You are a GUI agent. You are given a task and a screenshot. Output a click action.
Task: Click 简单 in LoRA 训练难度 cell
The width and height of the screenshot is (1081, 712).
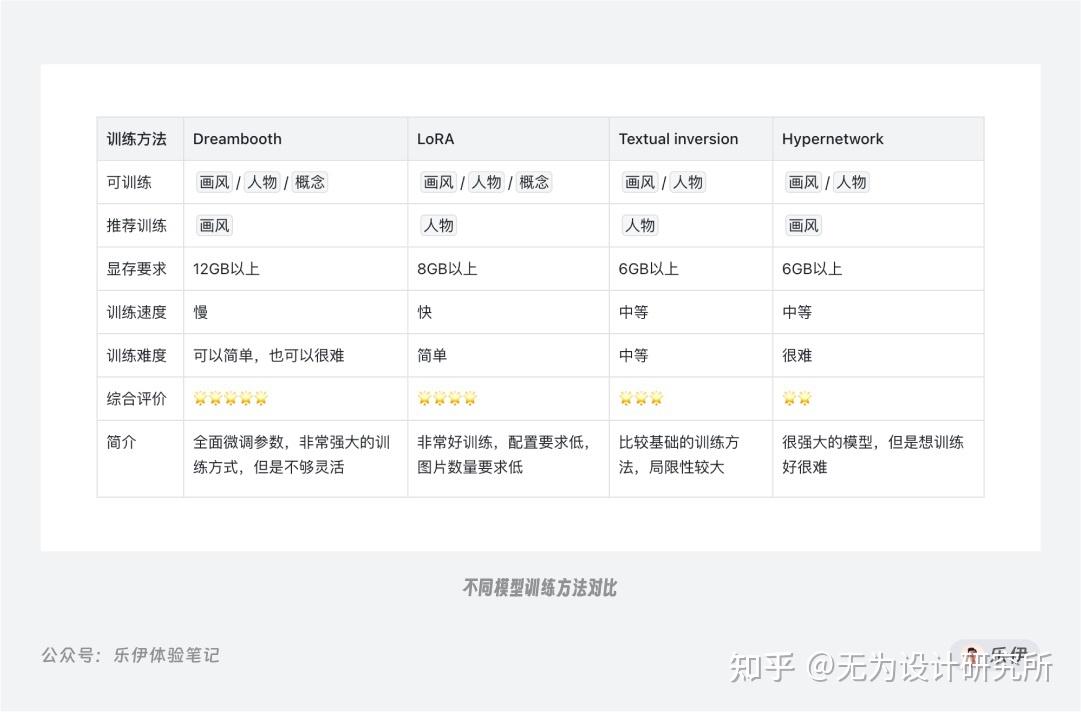(x=432, y=356)
